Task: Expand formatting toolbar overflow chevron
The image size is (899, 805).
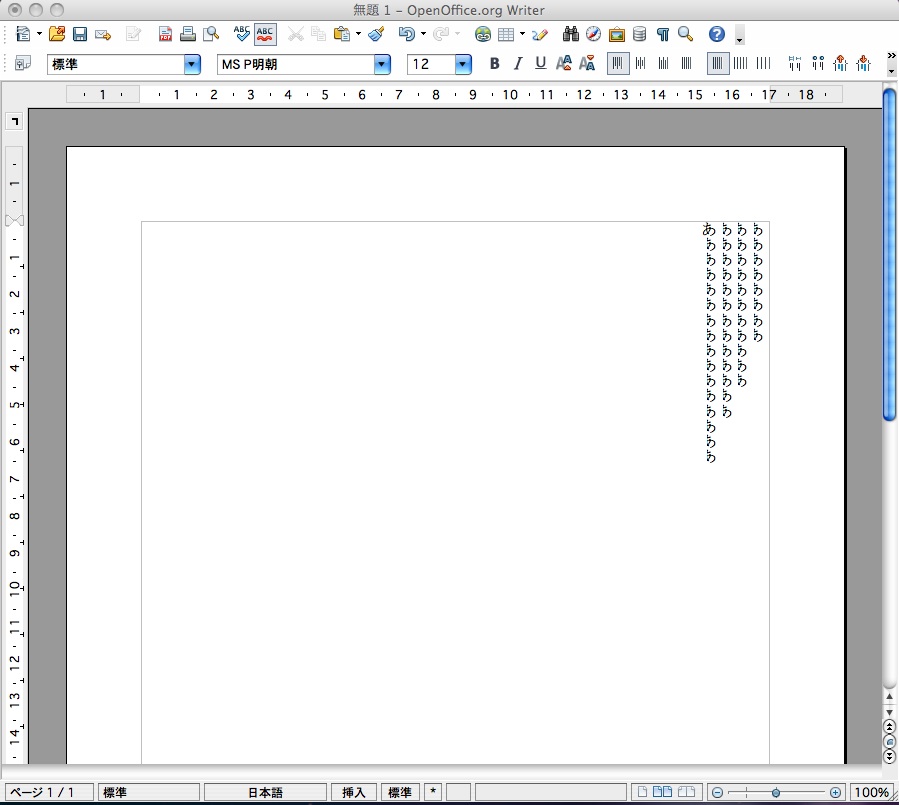Action: coord(891,56)
